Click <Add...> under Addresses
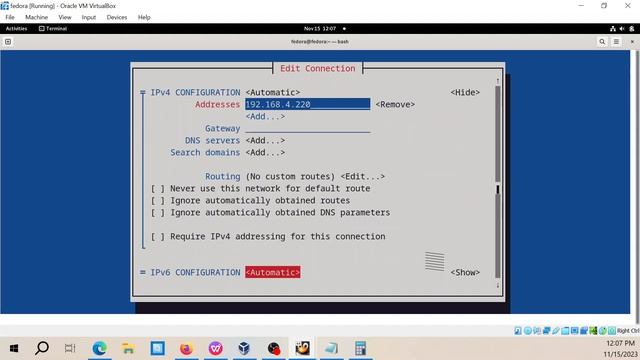The height and width of the screenshot is (360, 640). point(265,117)
